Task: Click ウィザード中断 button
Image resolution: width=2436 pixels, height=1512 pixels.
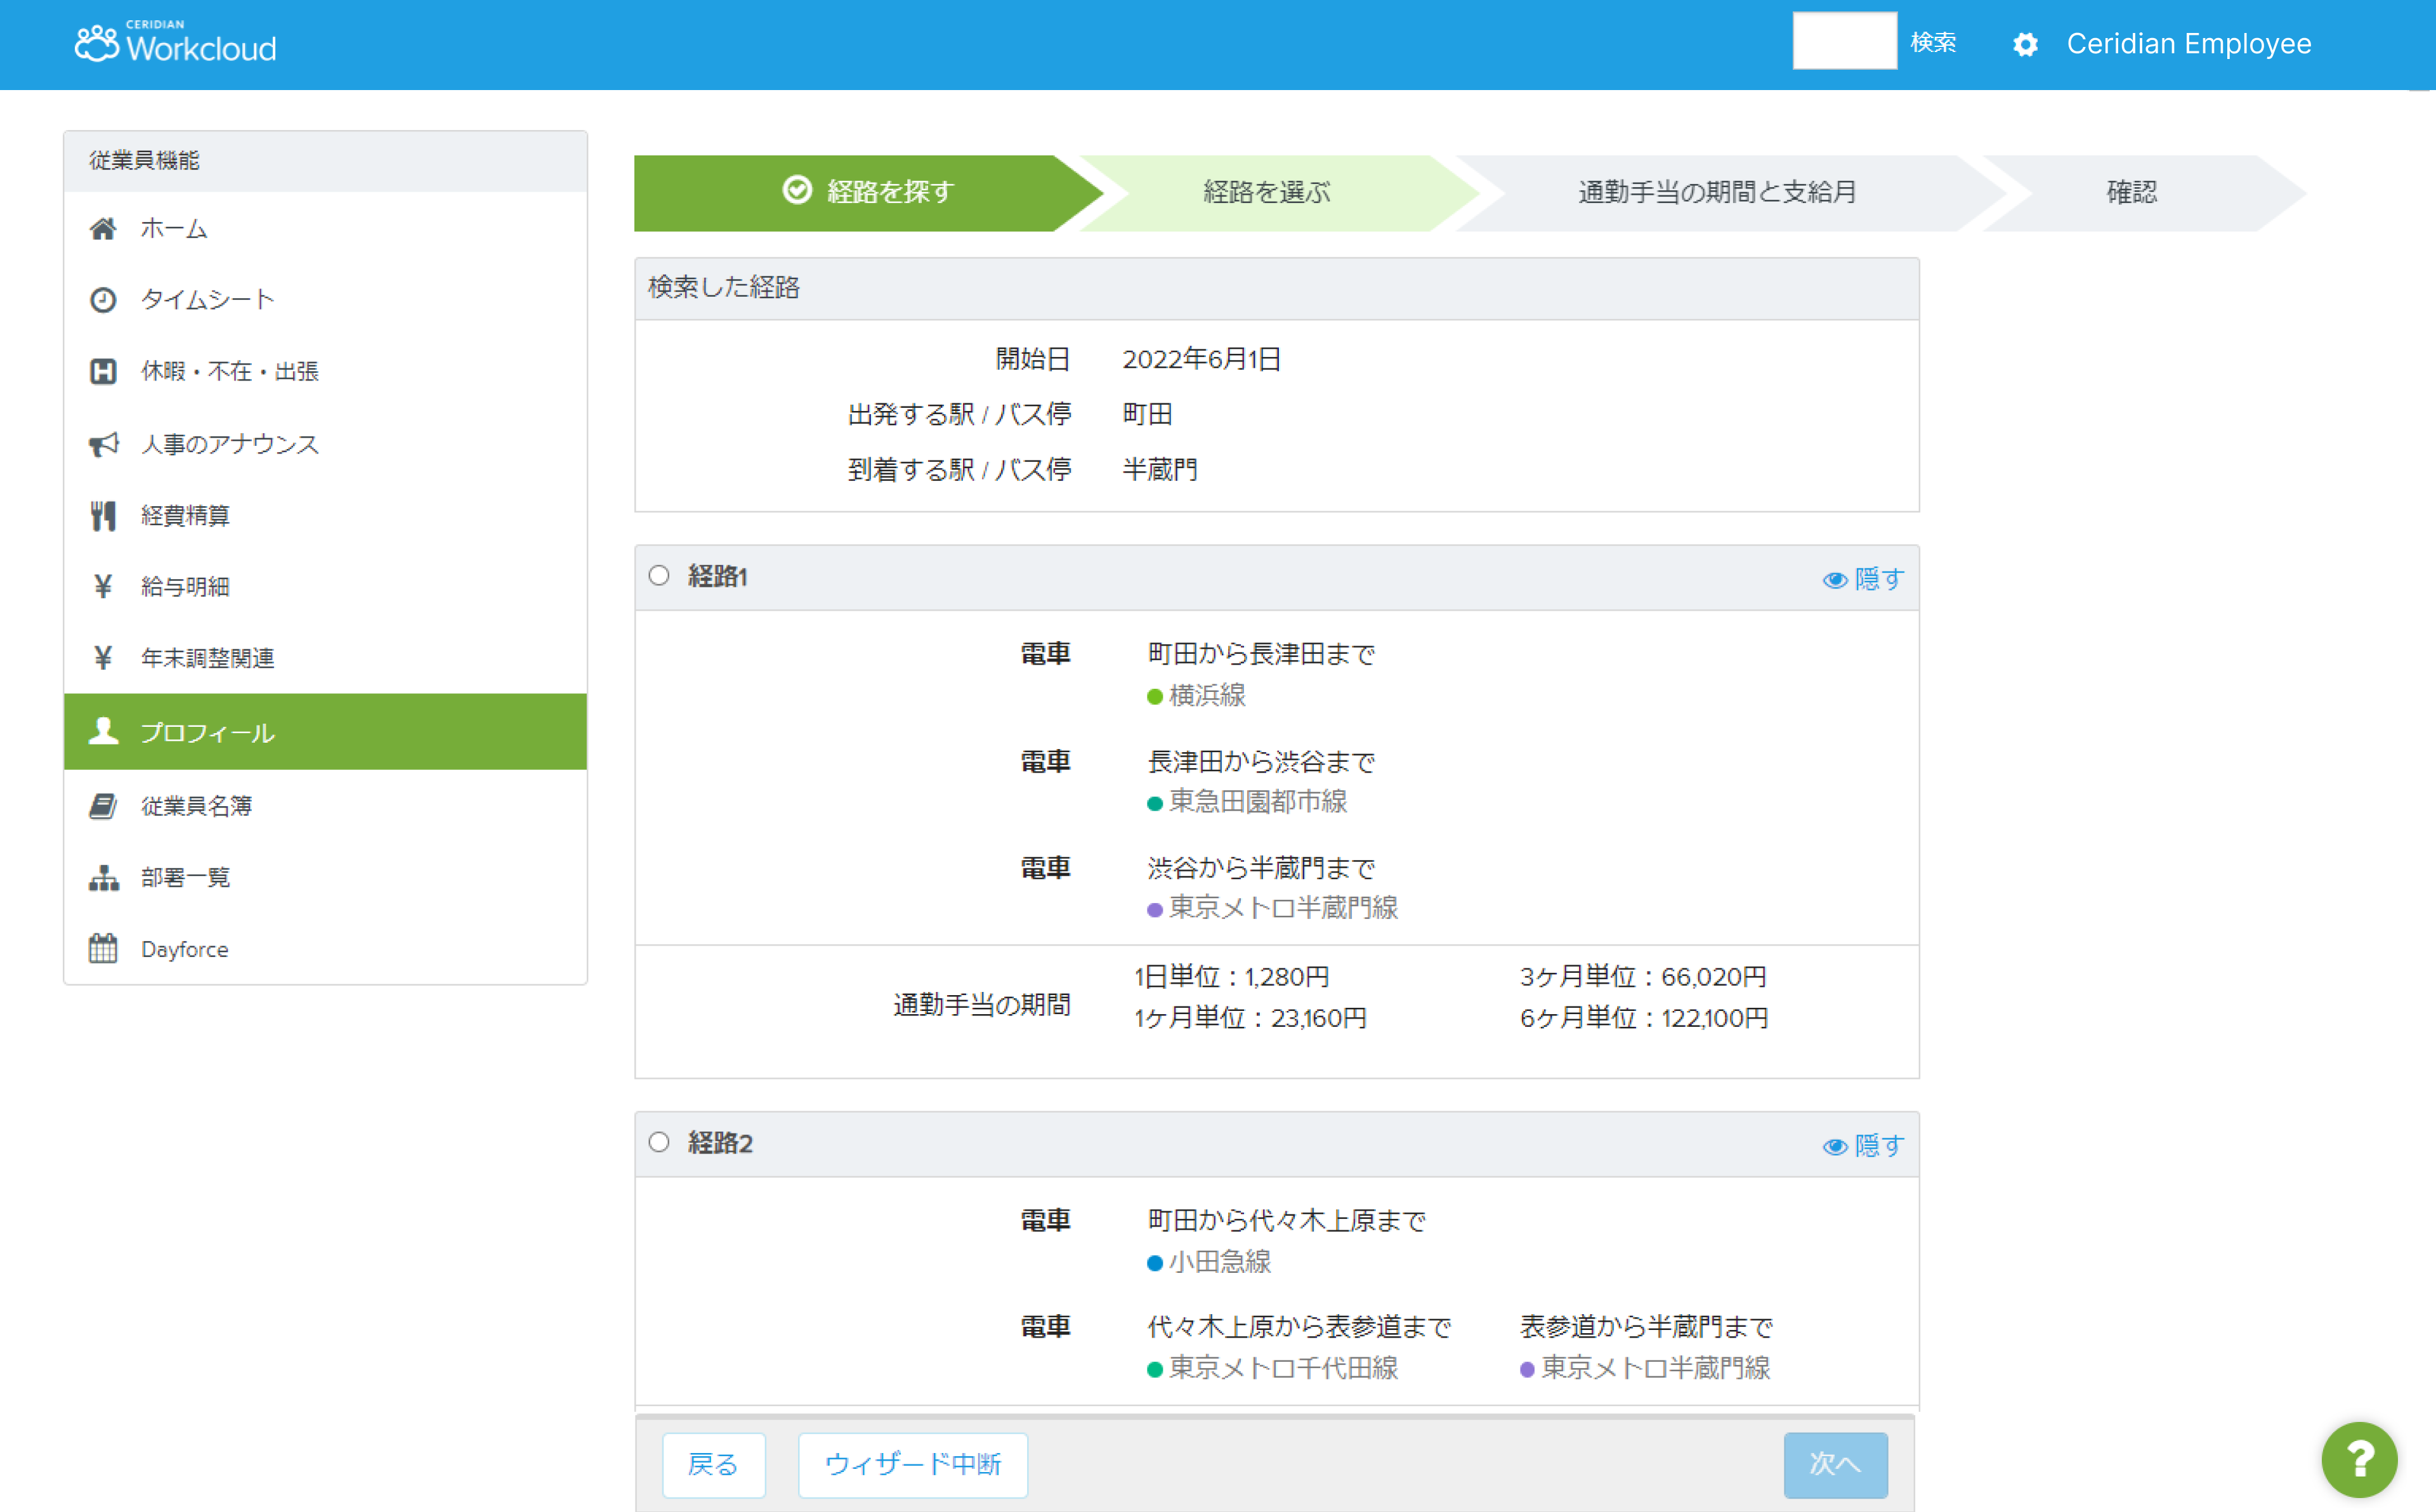Action: coord(912,1465)
